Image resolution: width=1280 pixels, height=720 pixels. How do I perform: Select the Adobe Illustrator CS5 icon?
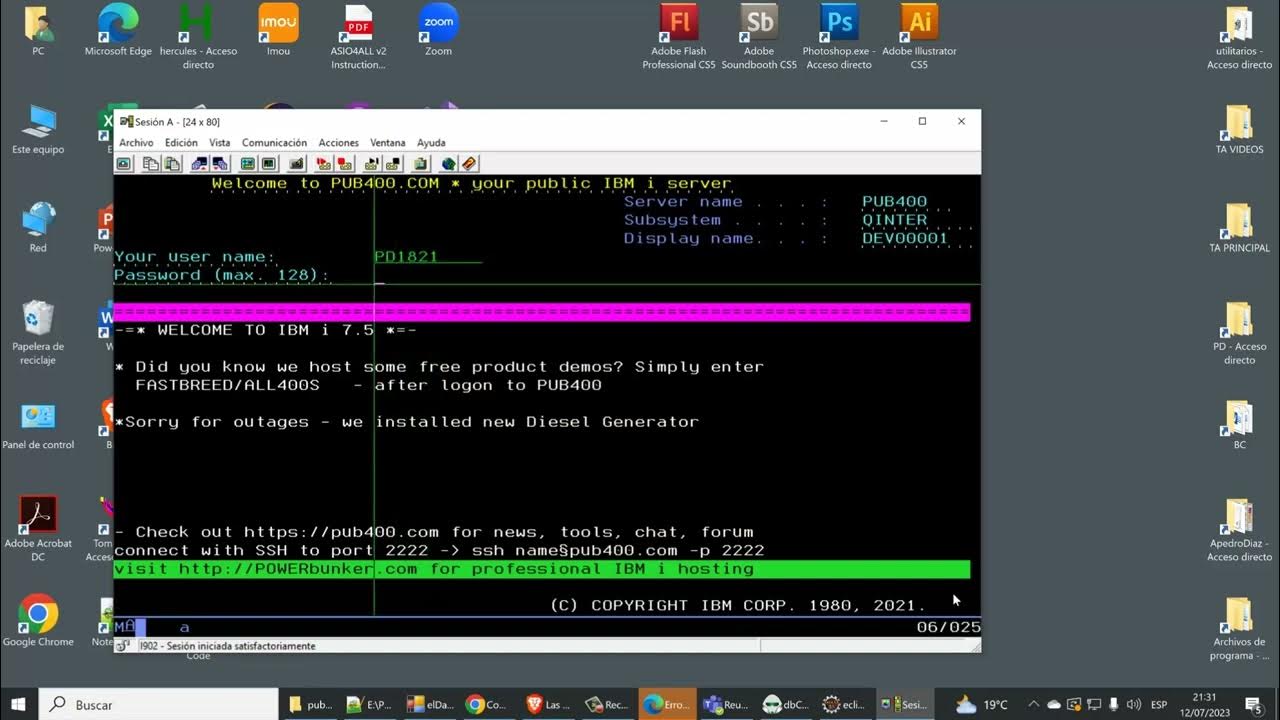coord(919,37)
